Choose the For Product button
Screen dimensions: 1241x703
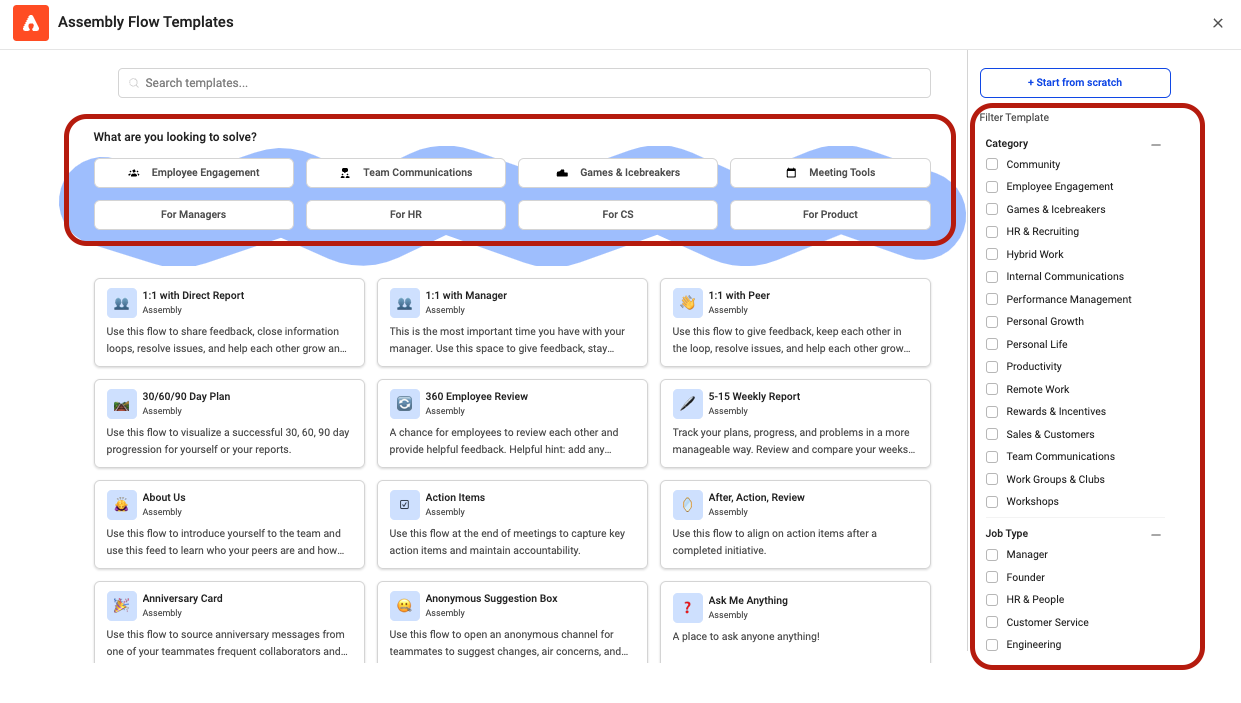tap(830, 215)
